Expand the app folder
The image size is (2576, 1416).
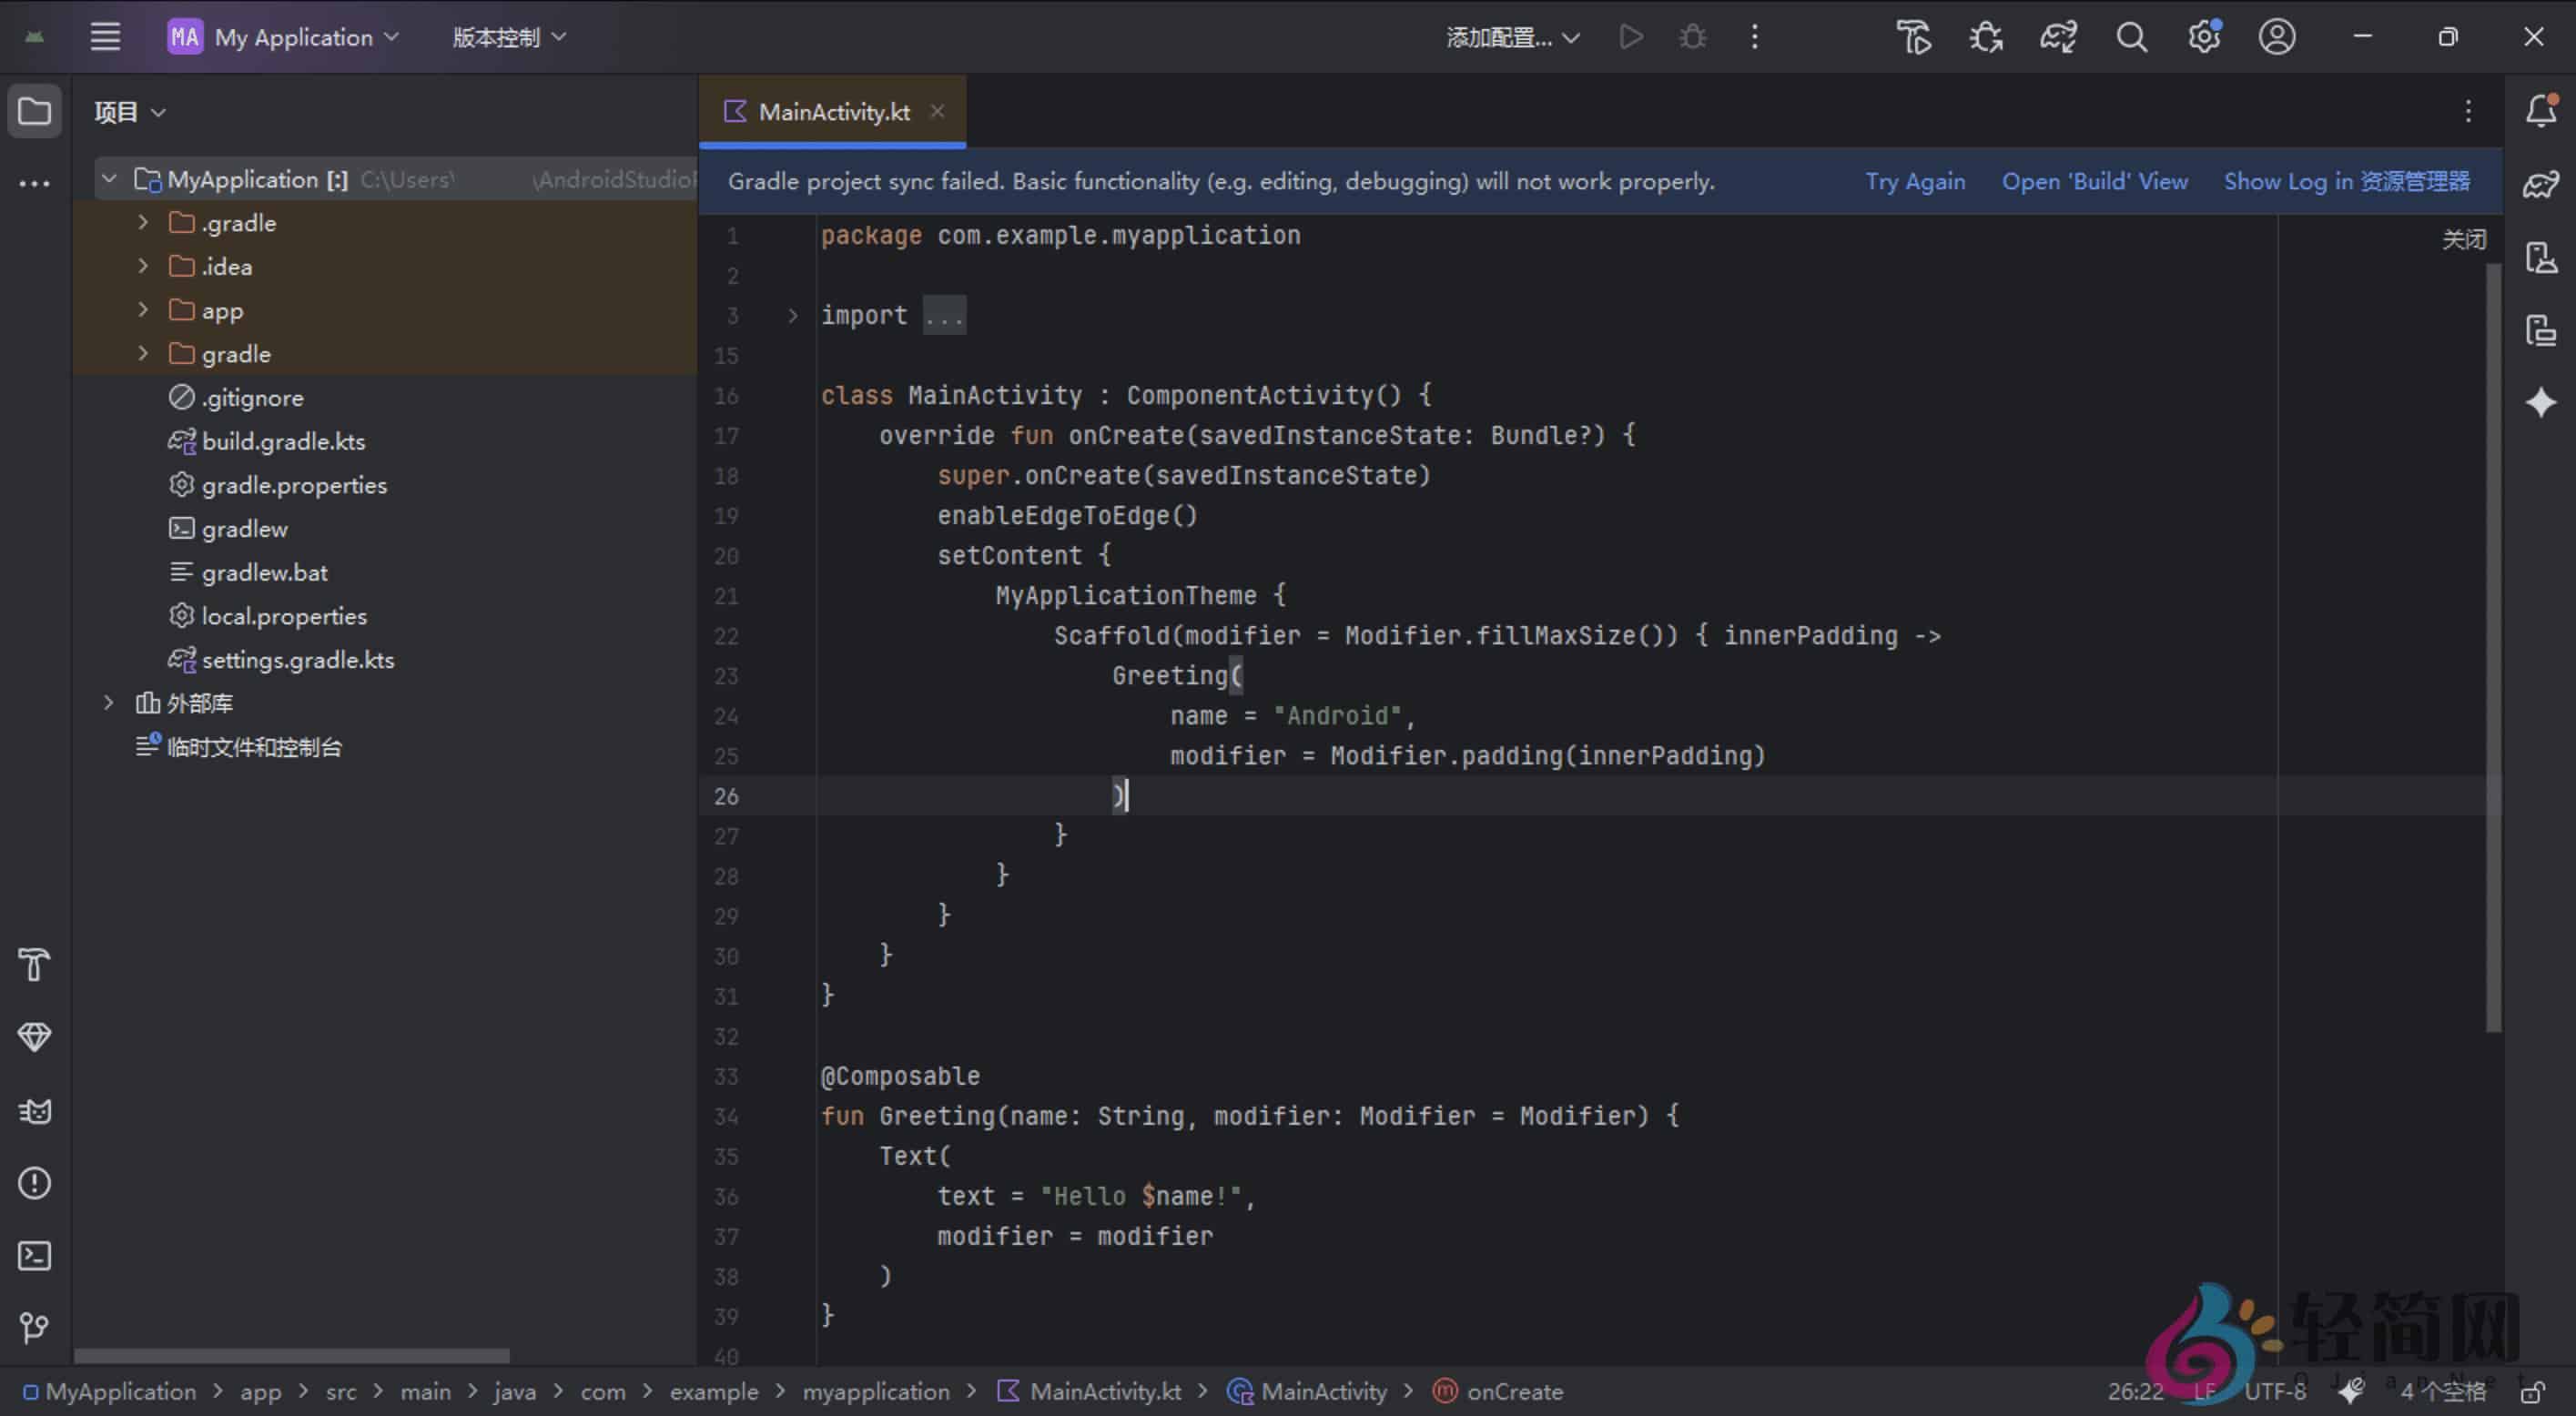(142, 310)
